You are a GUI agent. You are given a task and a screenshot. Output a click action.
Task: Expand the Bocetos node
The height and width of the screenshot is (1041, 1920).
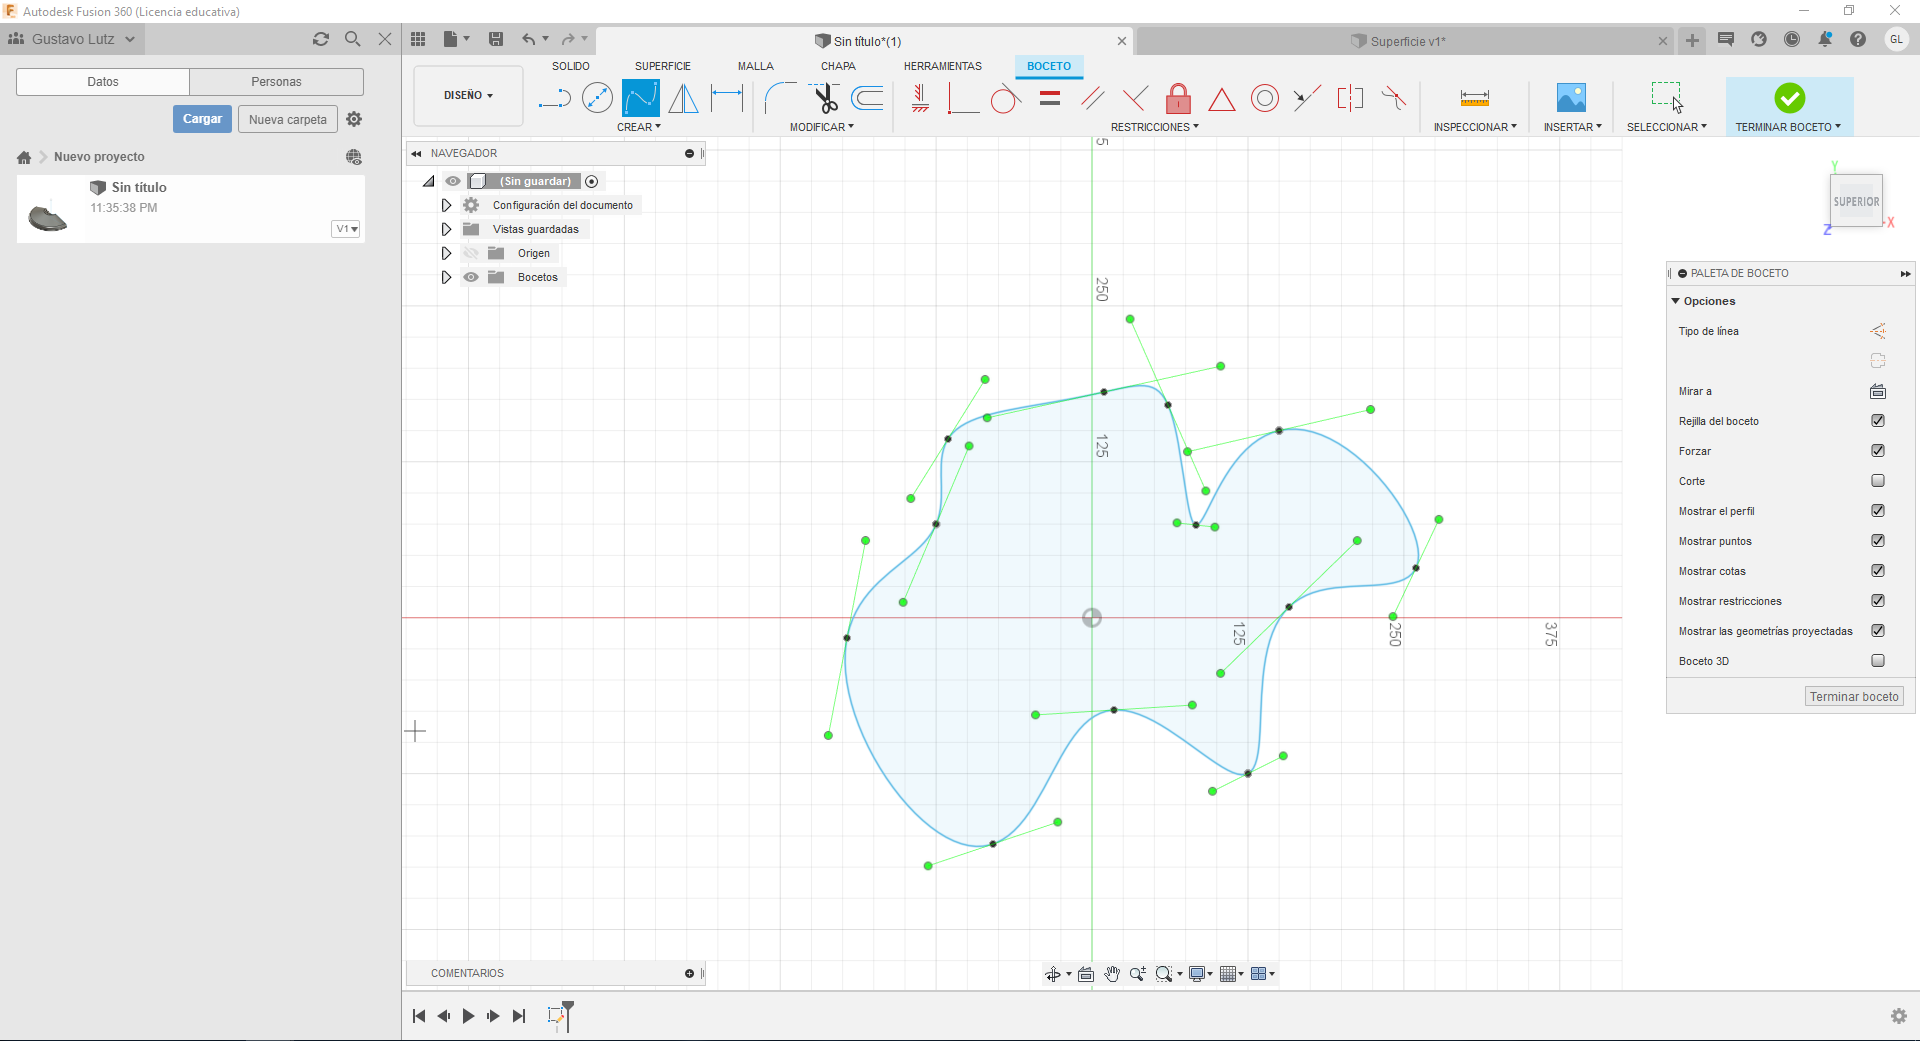(x=446, y=277)
